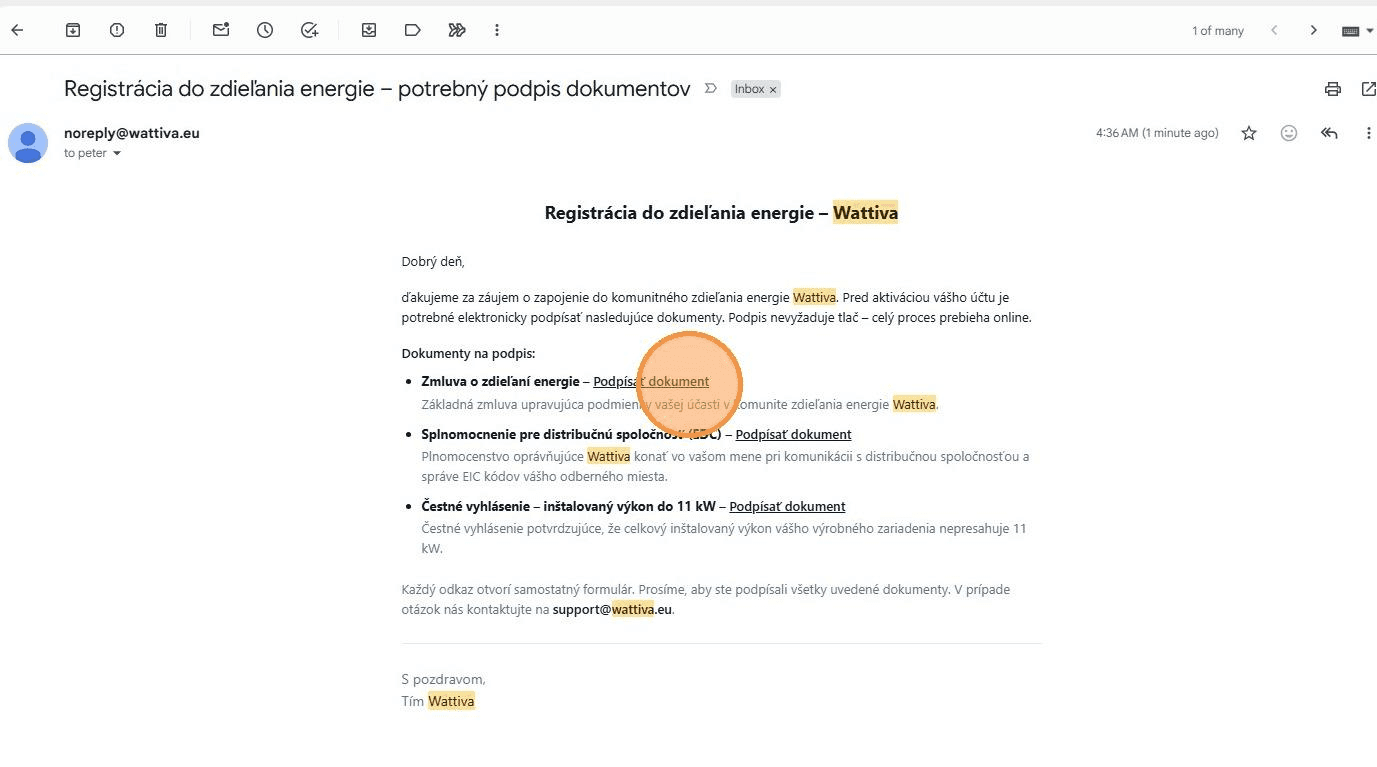Click the 4:36 AM timestamp

click(1157, 133)
